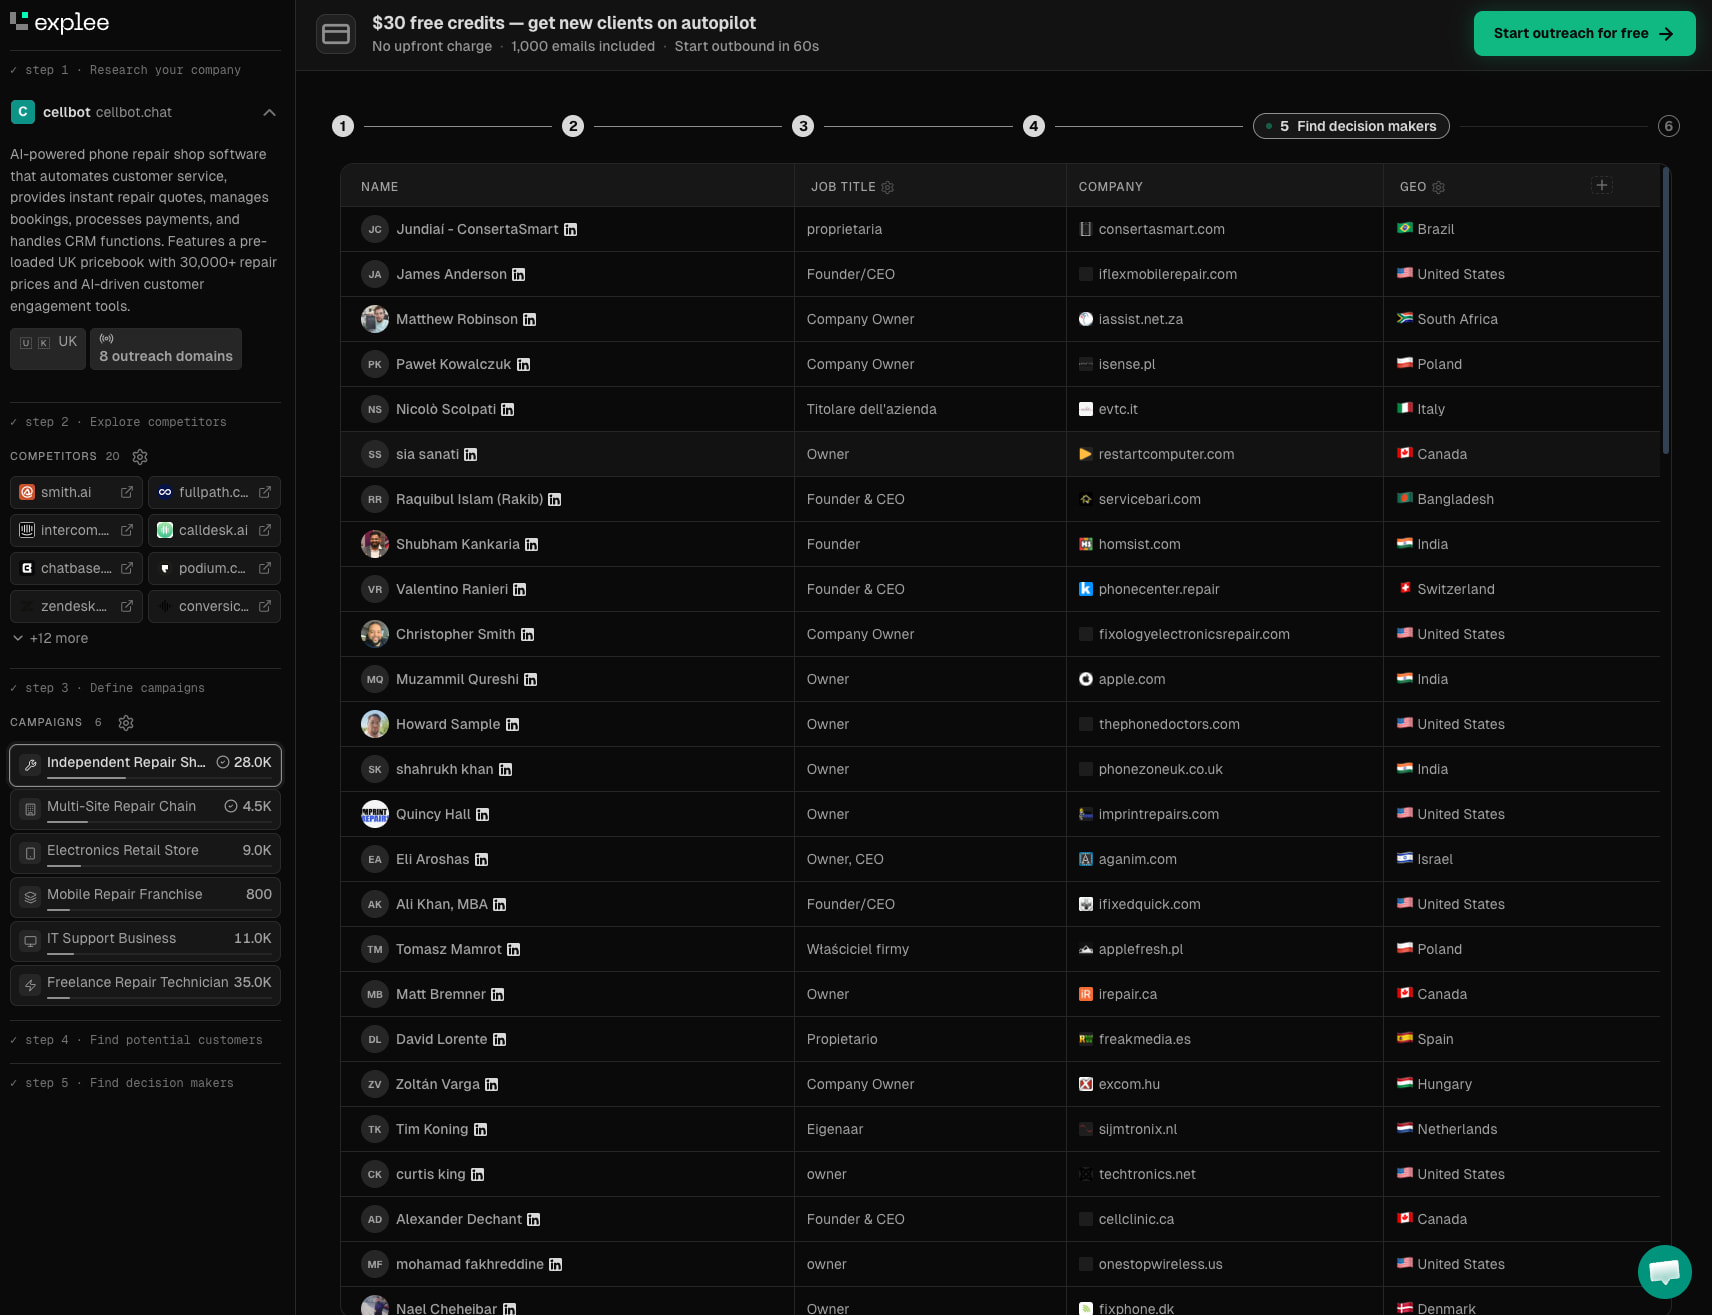Viewport: 1712px width, 1315px height.
Task: Go to step 4 in progress bar
Action: tap(1034, 126)
